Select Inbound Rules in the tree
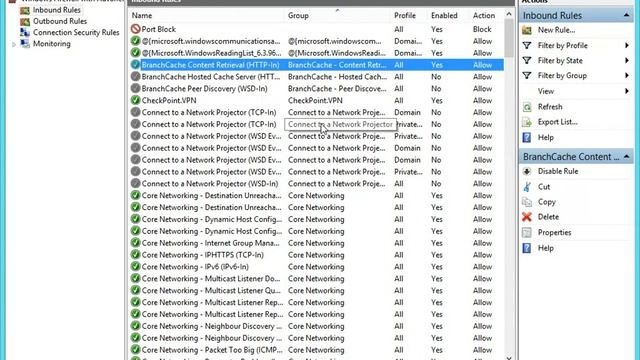 [56, 10]
